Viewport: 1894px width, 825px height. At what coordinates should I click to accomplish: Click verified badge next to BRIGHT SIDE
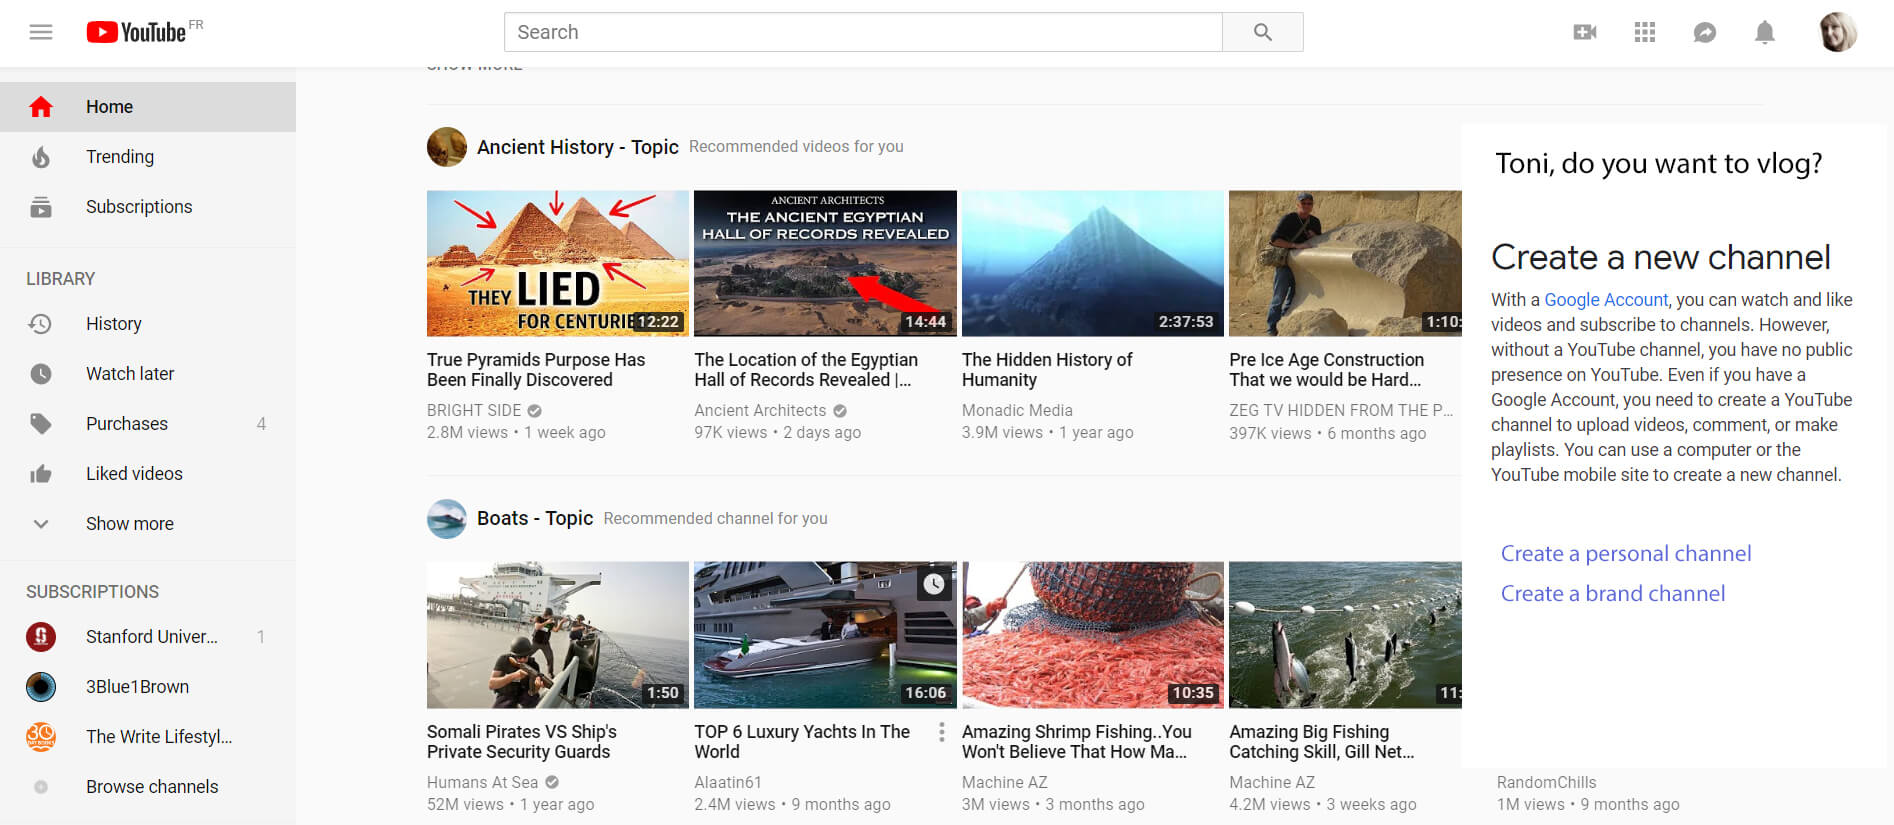pos(534,410)
